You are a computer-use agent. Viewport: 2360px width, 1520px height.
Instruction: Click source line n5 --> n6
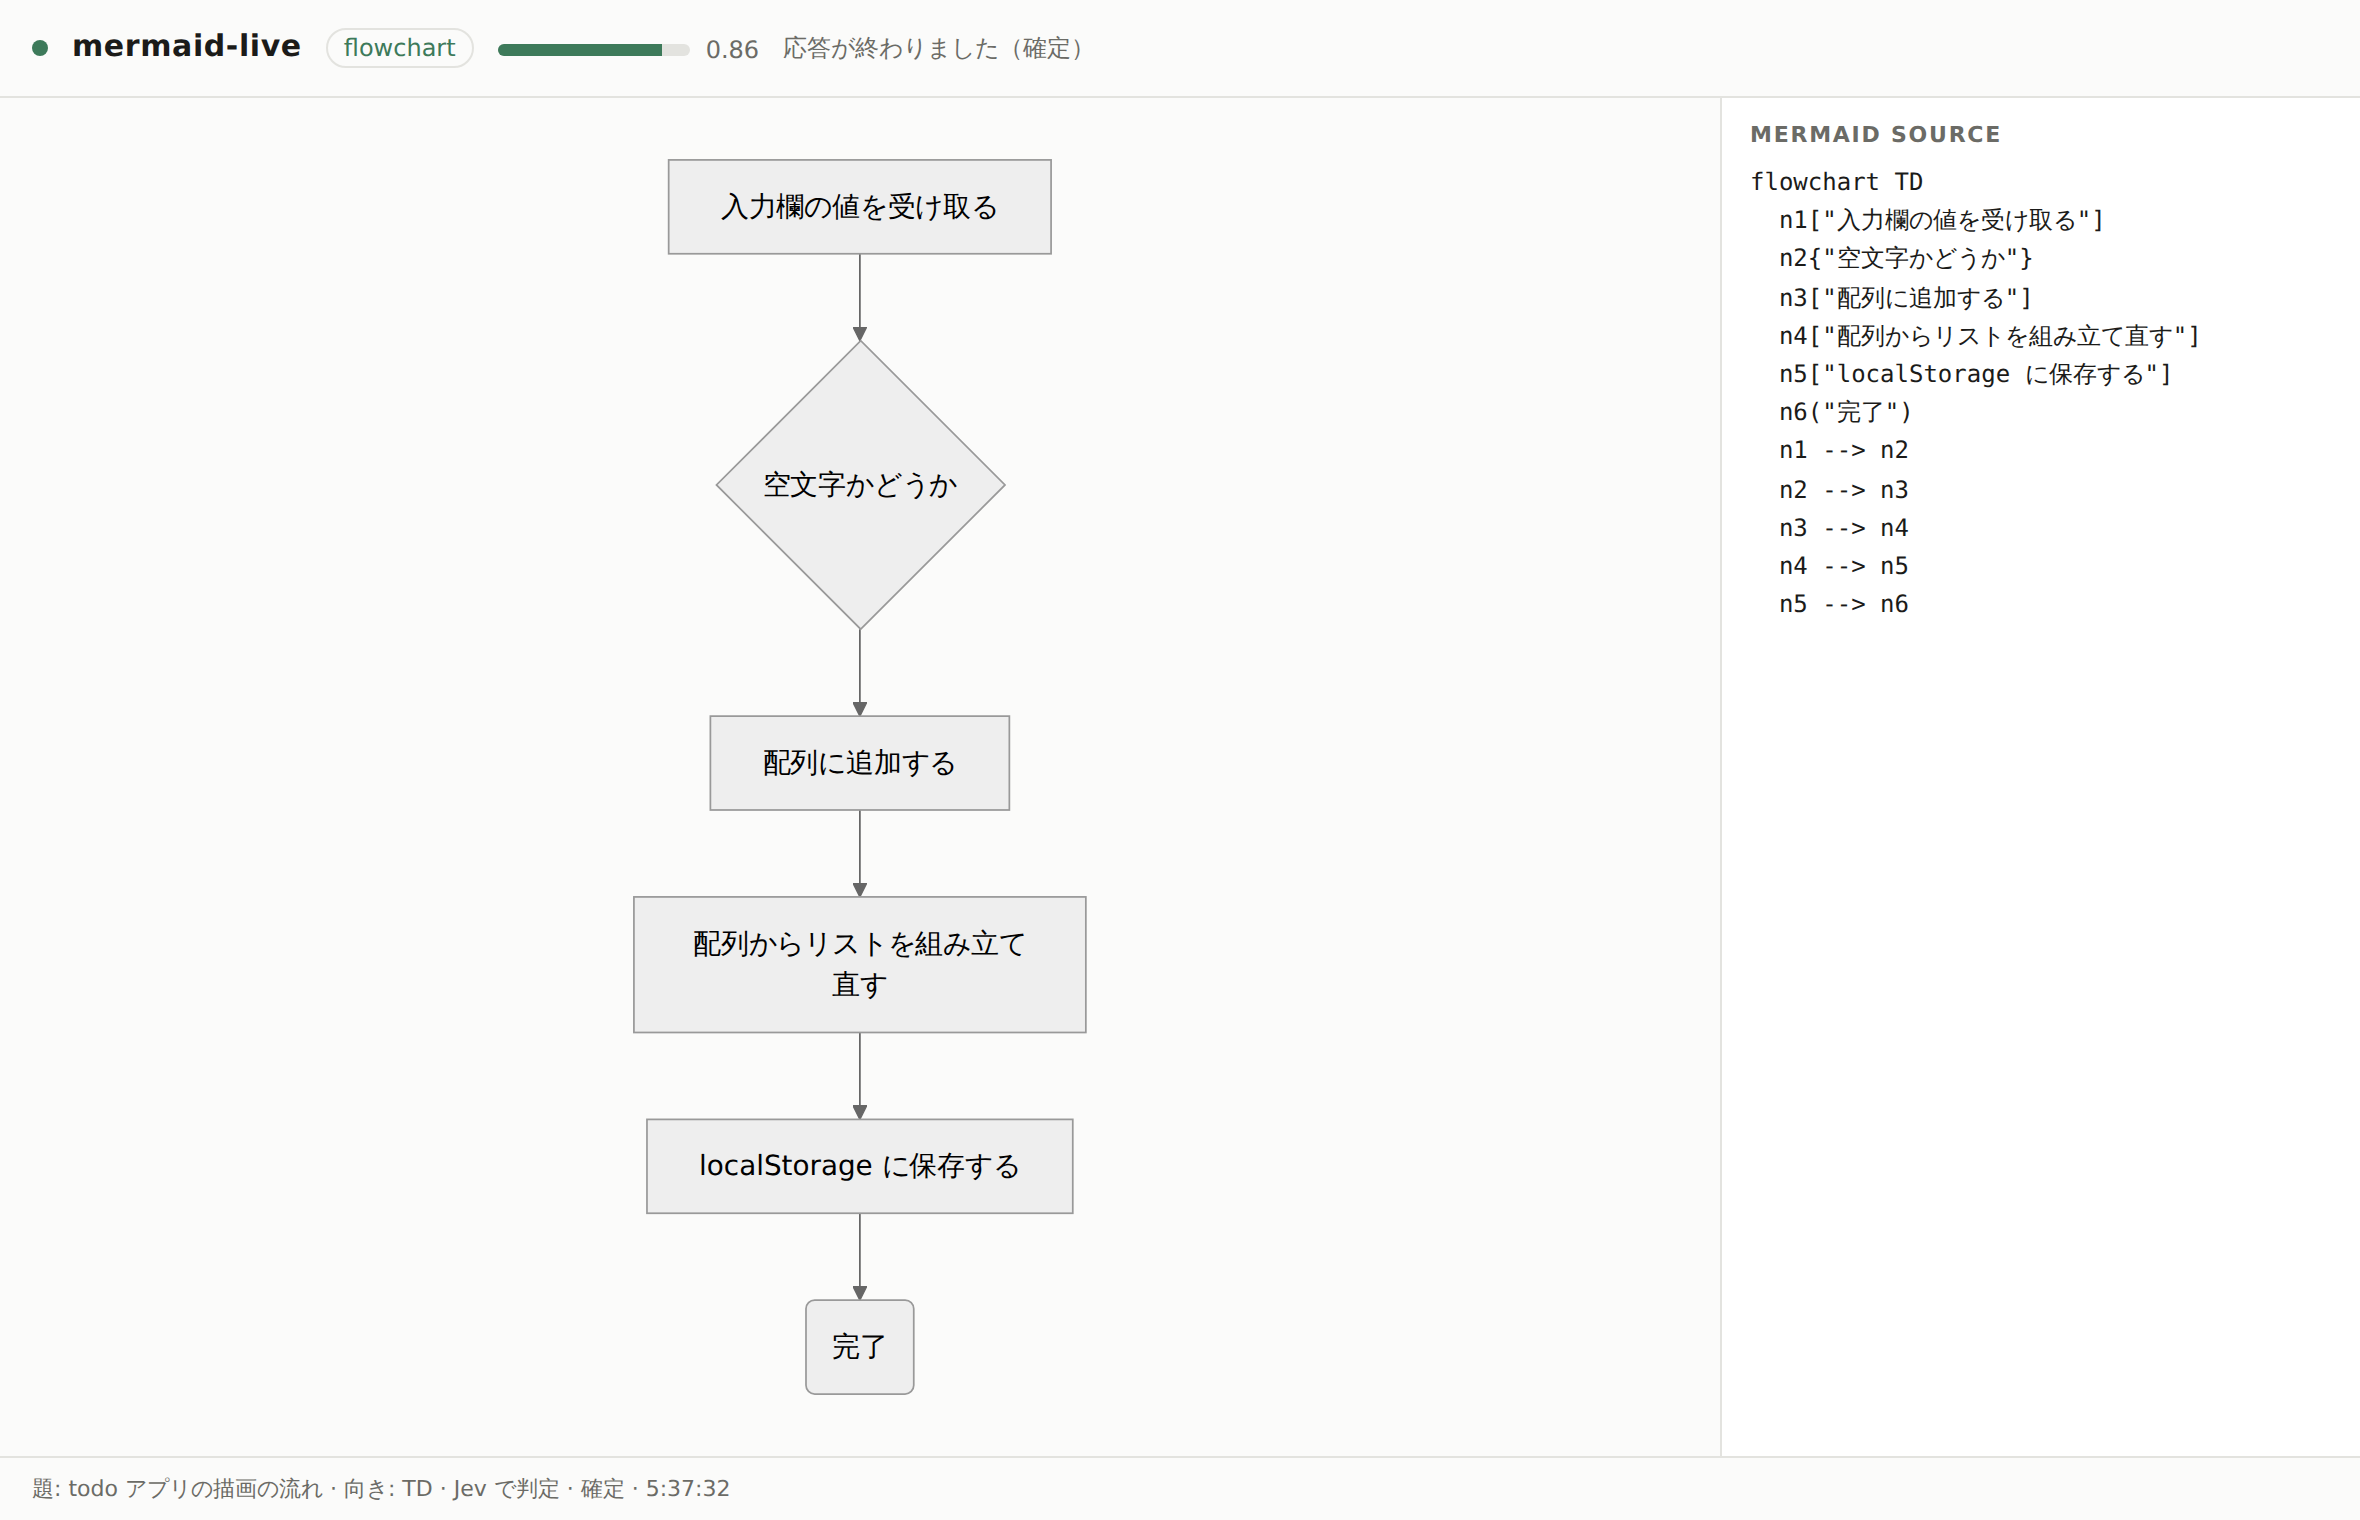coord(1843,604)
